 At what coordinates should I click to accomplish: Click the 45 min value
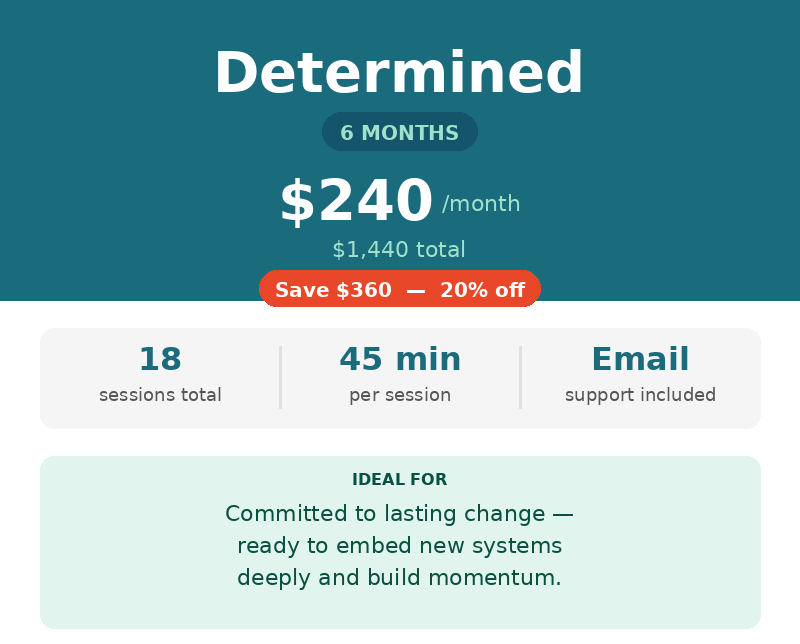click(x=400, y=359)
